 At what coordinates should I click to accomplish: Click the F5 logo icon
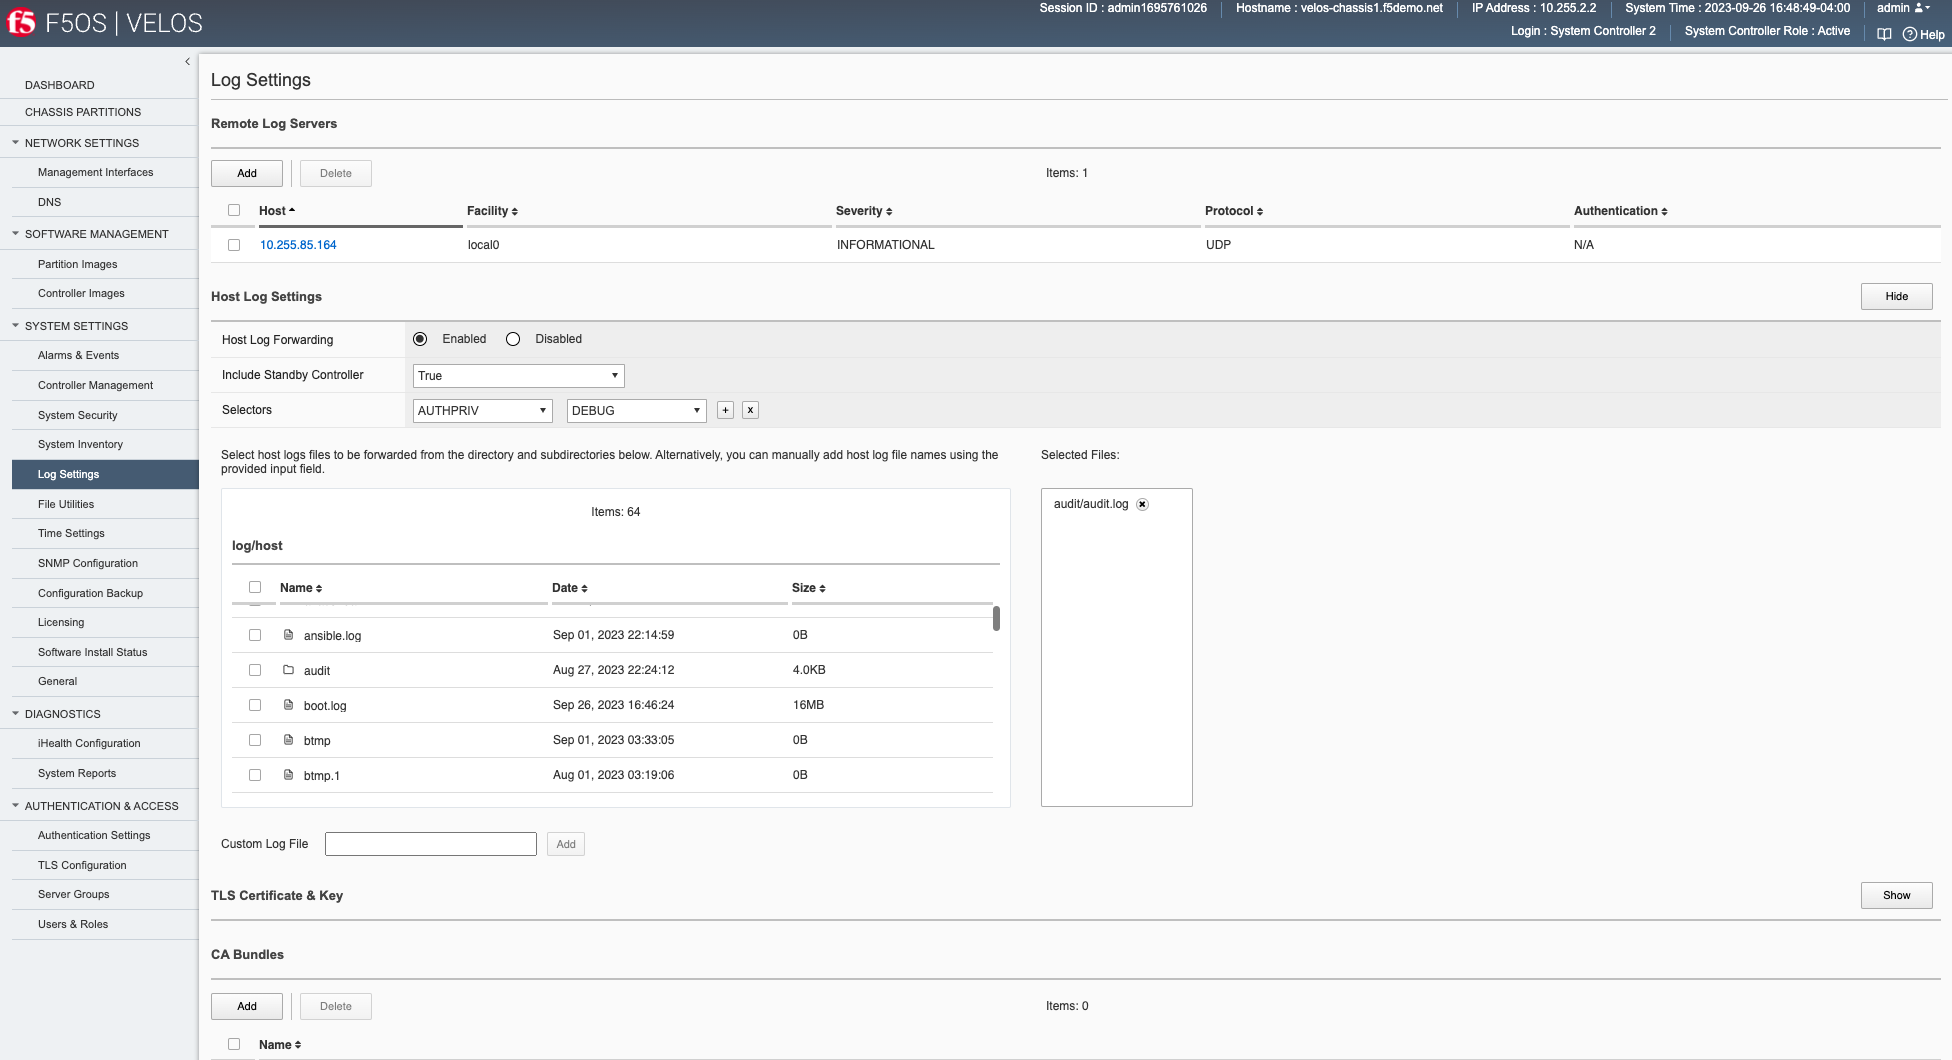tap(21, 22)
